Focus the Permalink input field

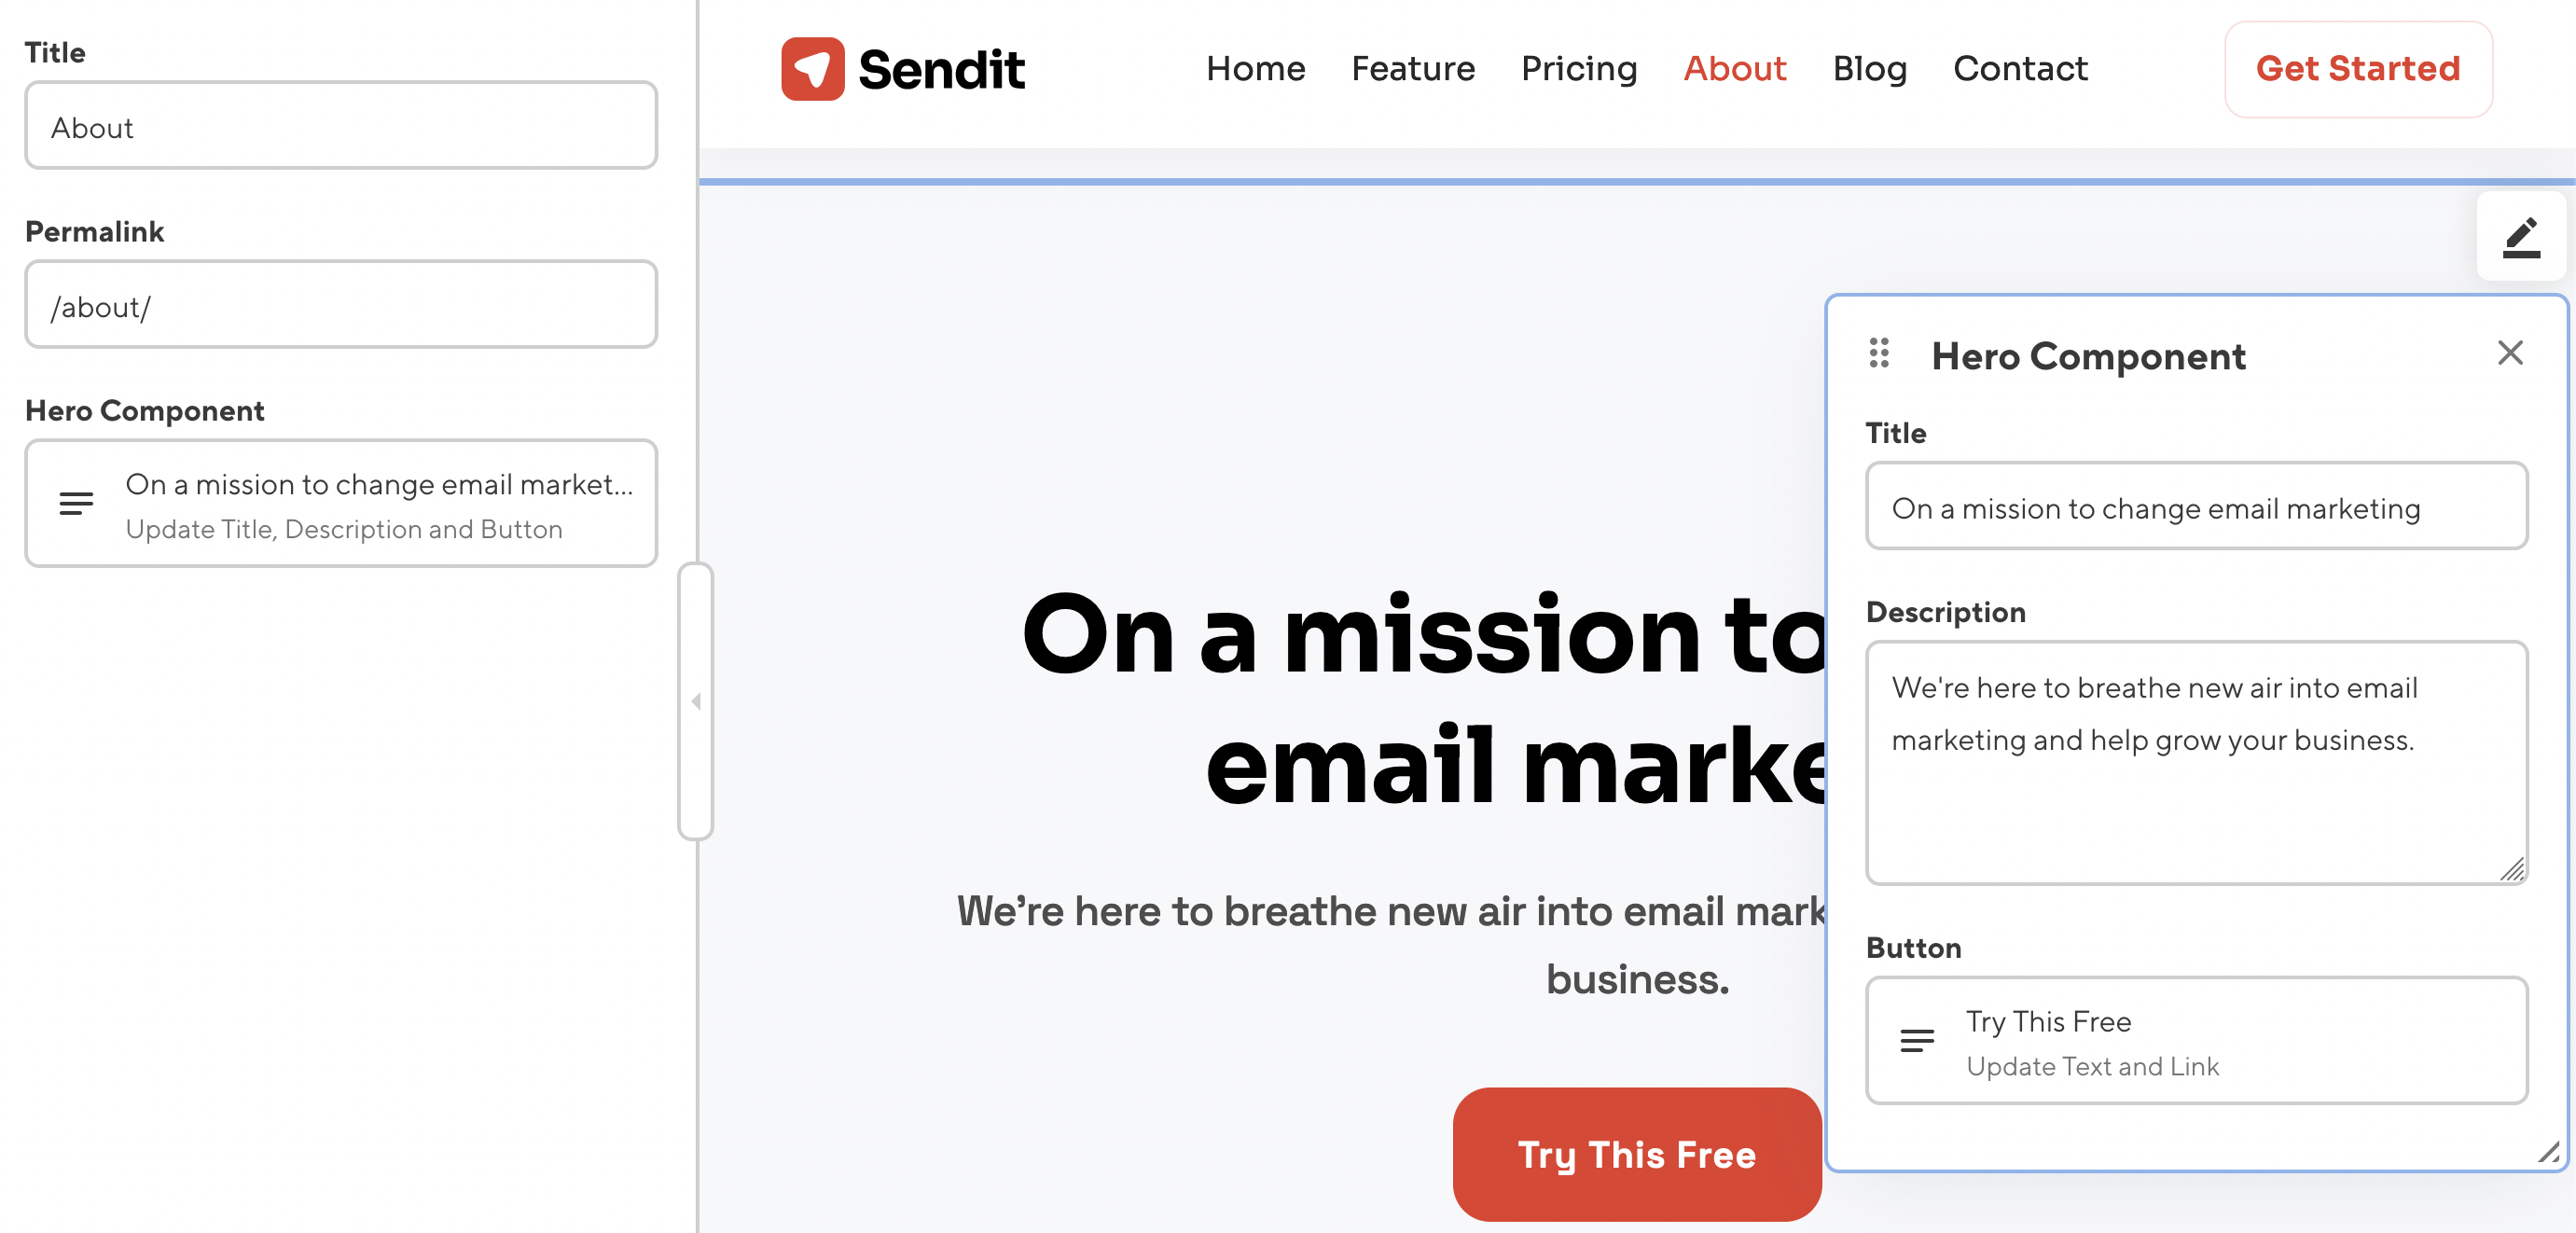(x=341, y=306)
